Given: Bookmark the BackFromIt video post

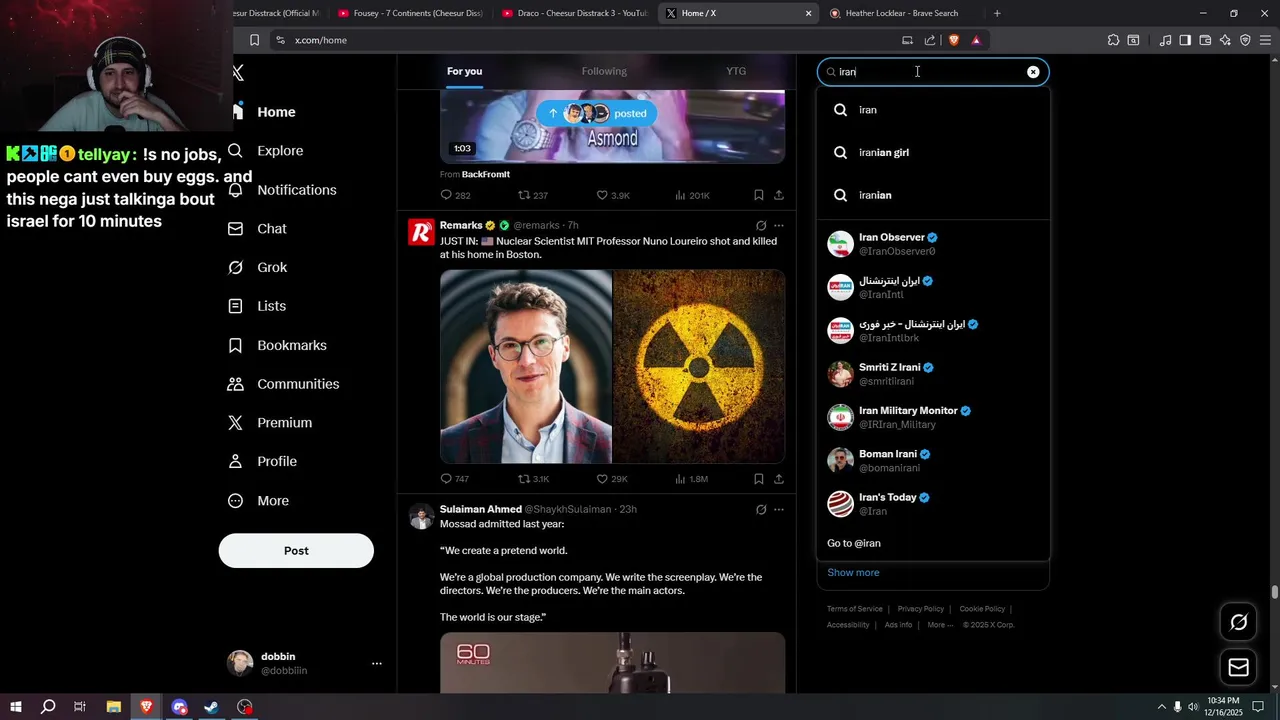Looking at the screenshot, I should 759,195.
